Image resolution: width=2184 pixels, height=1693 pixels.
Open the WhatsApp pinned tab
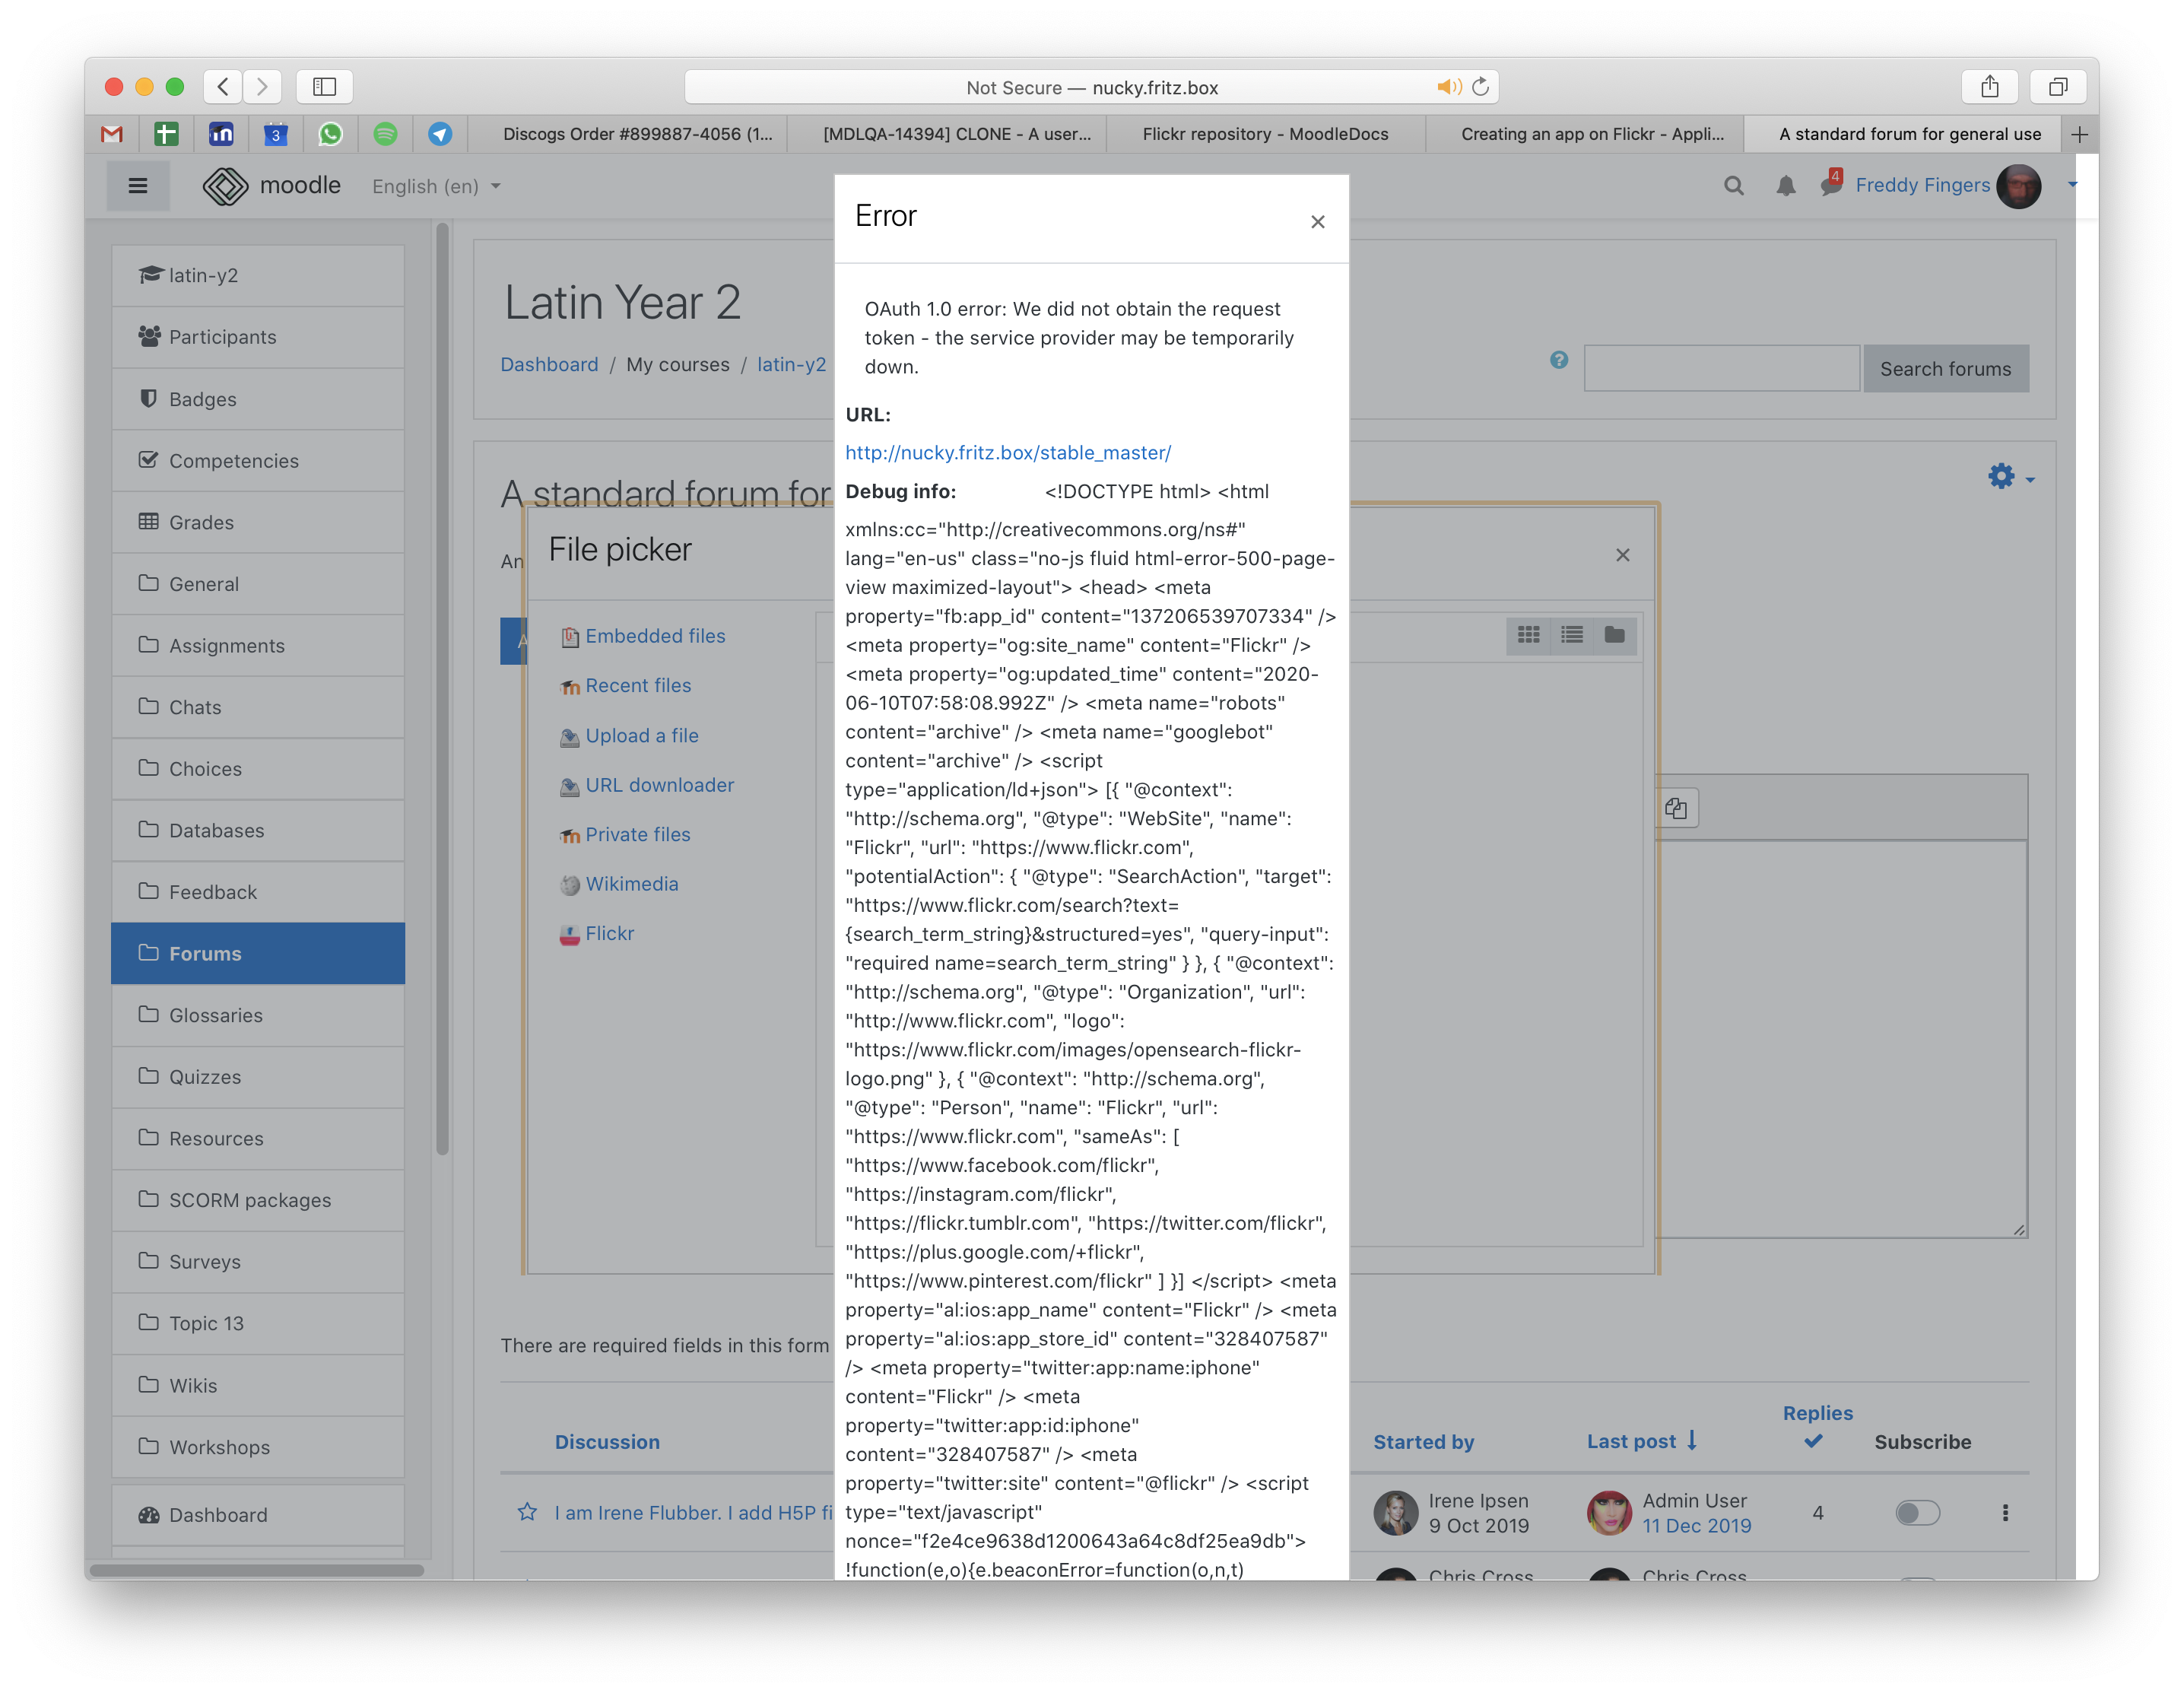(x=330, y=134)
